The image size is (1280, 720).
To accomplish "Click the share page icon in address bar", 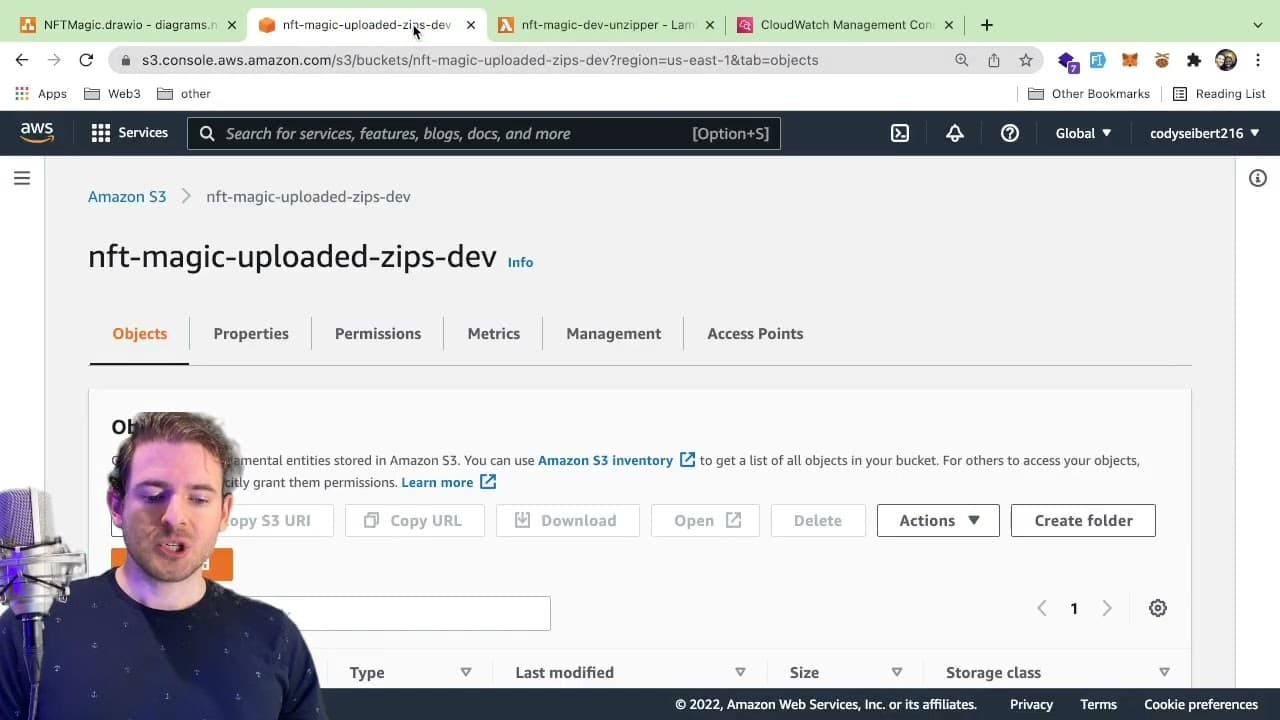I will coord(994,60).
